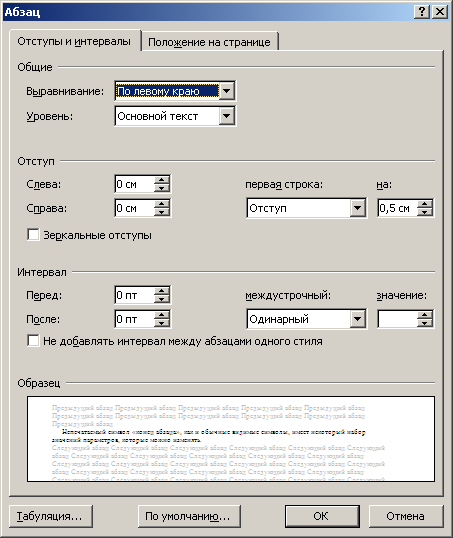Increase the first-line на value

click(x=425, y=204)
